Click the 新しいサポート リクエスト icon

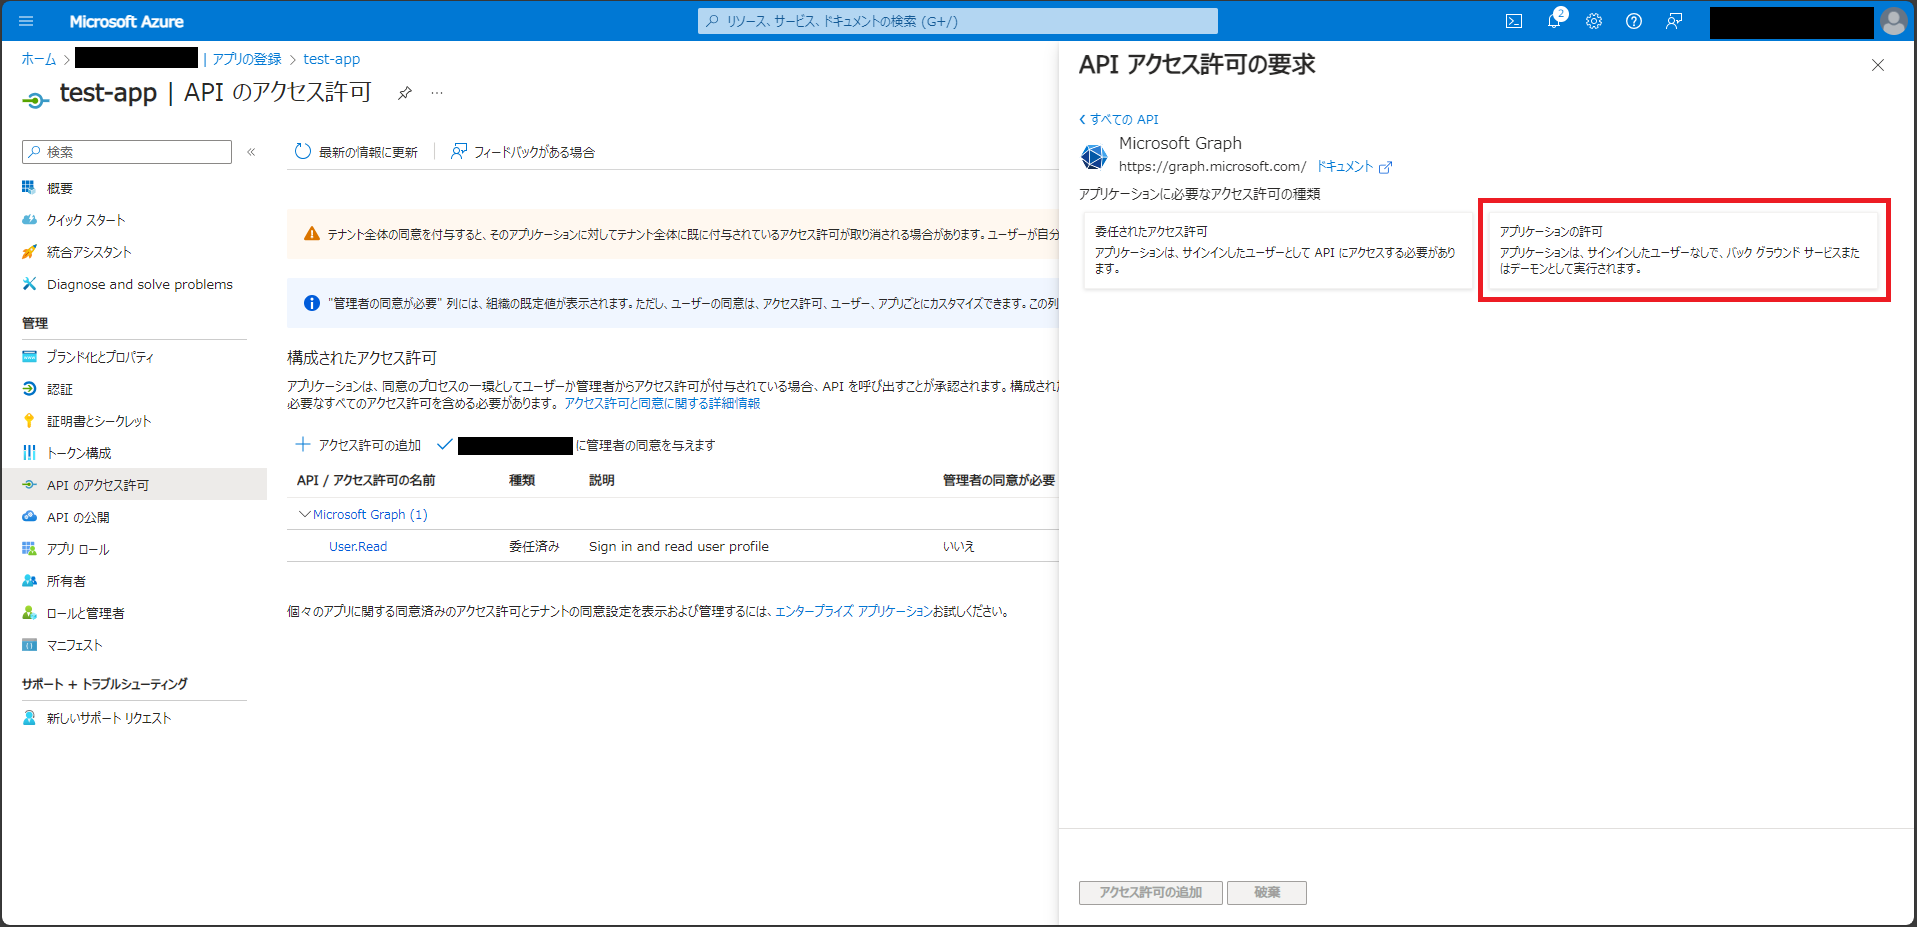pyautogui.click(x=29, y=718)
